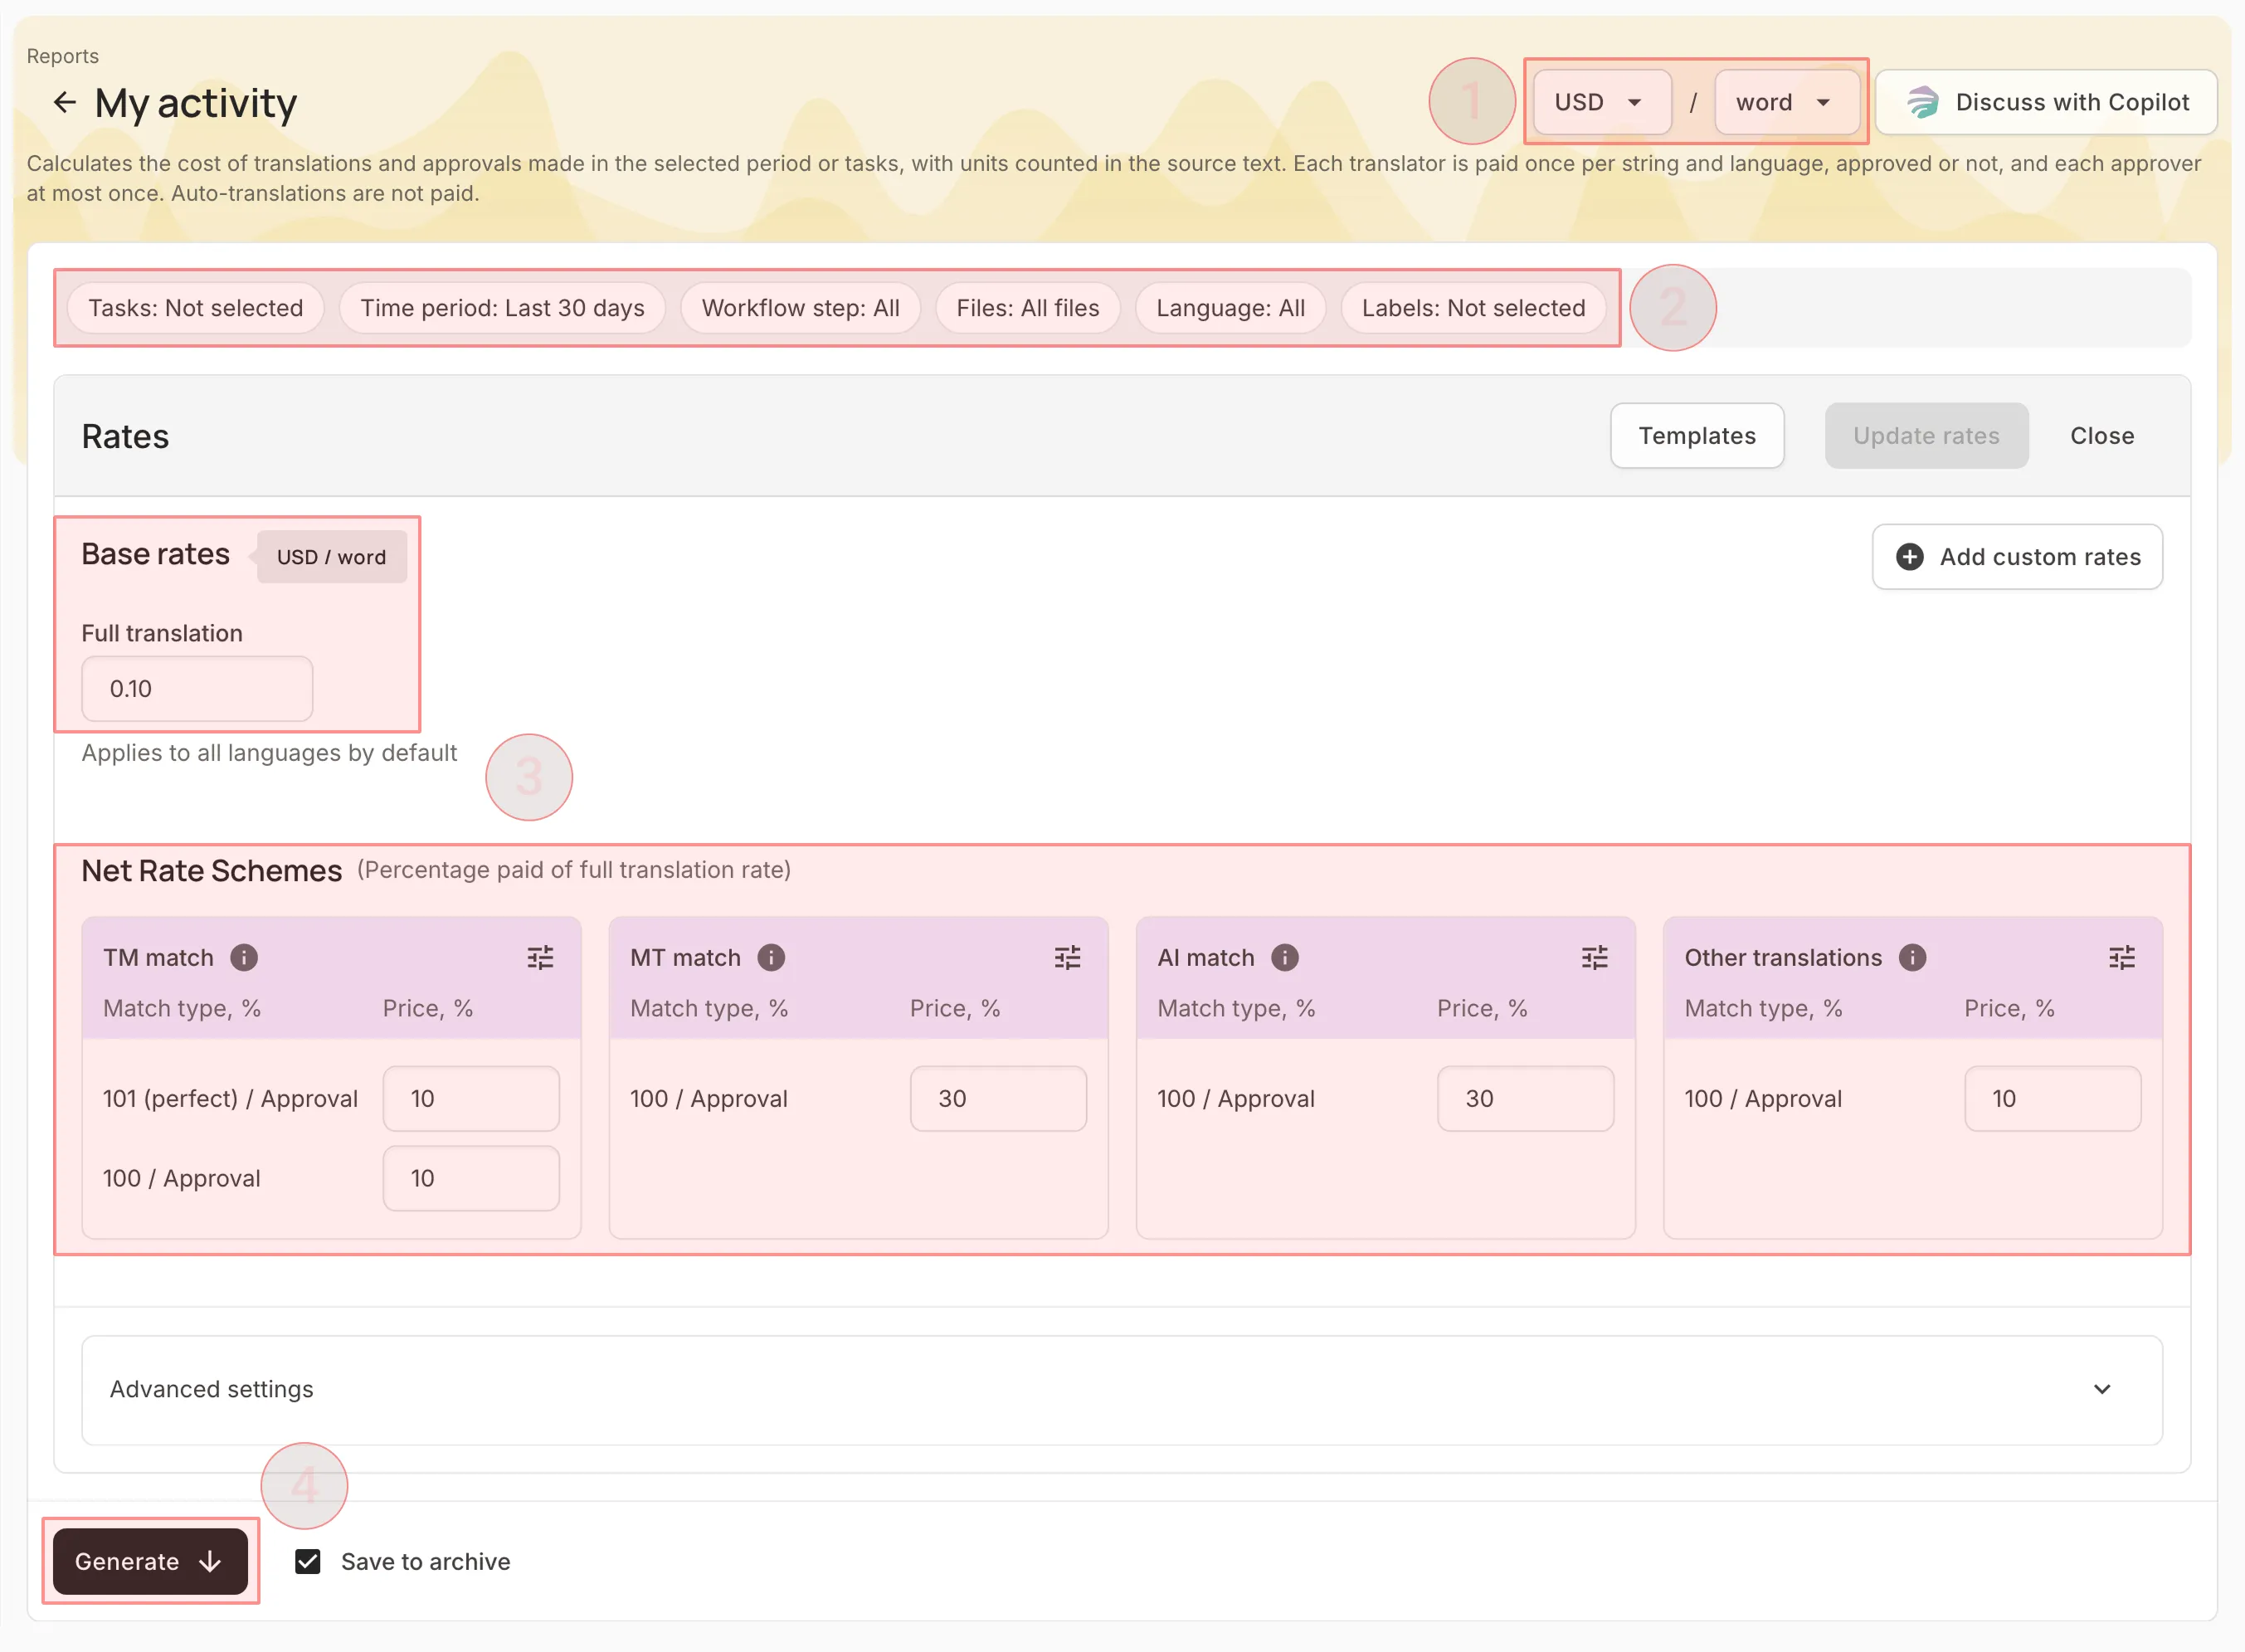Open AI match scheme settings sliders icon

tap(1594, 957)
